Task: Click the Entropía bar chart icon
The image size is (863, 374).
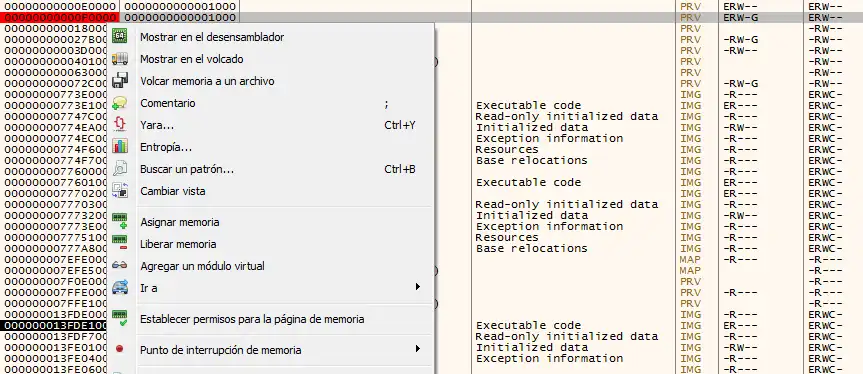Action: 119,147
